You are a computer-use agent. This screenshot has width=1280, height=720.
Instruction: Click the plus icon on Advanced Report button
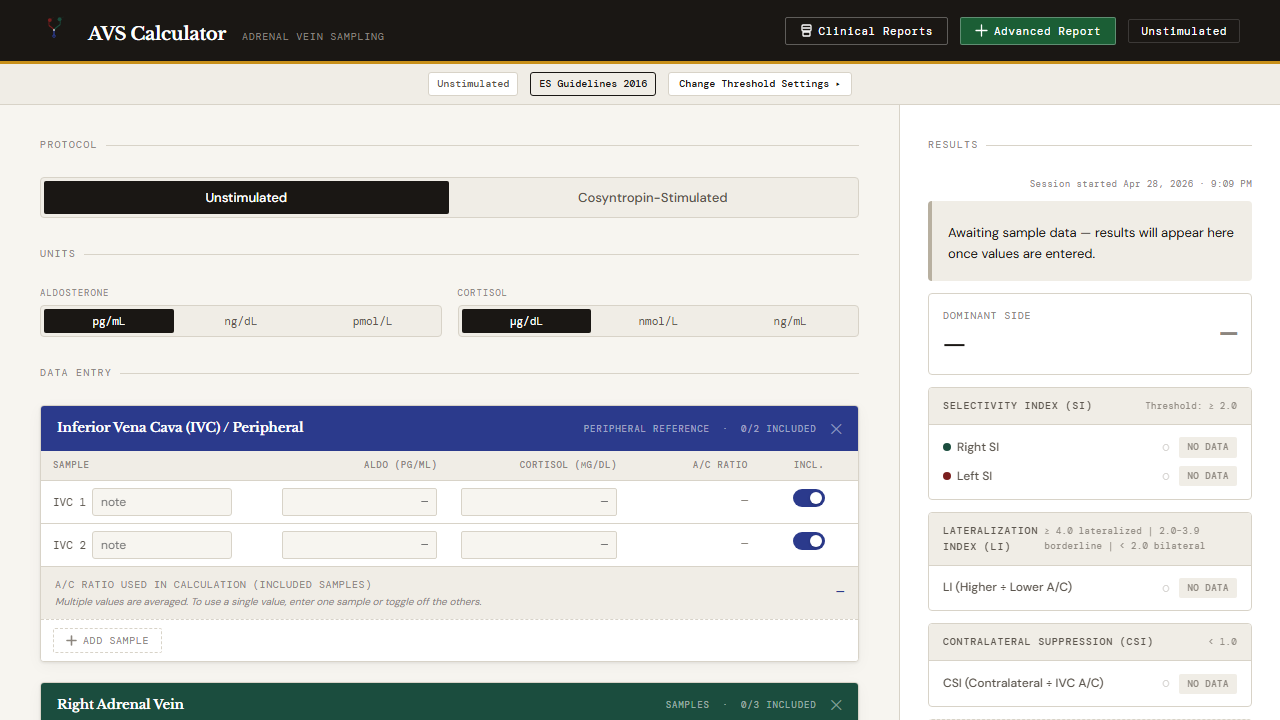(981, 31)
